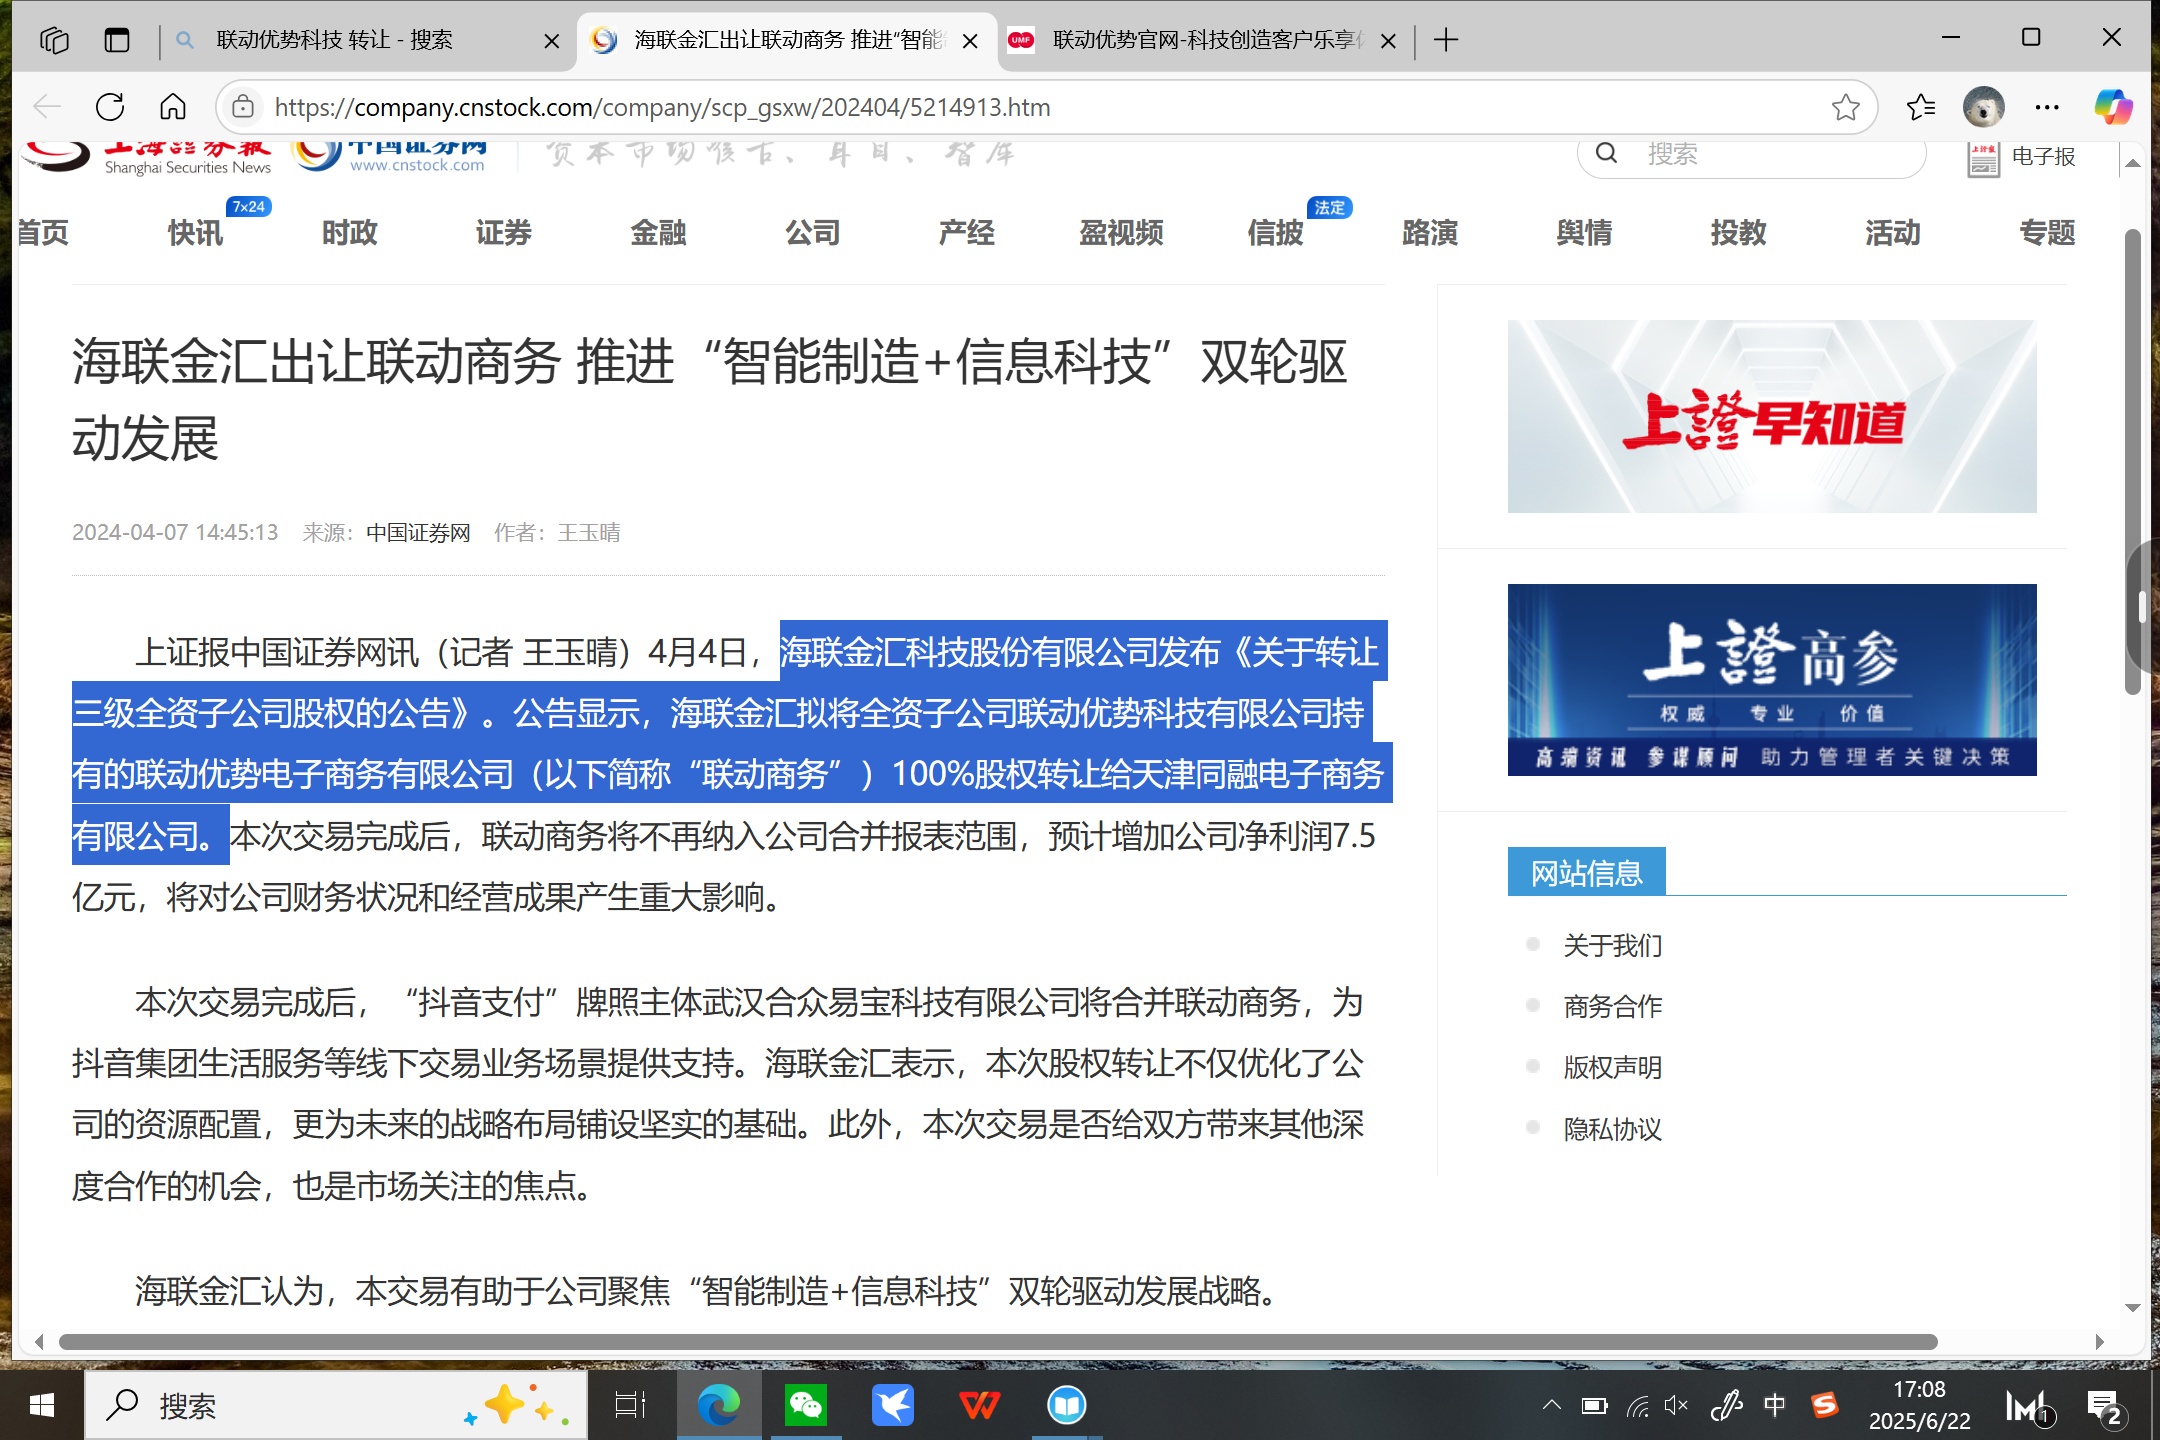Click the browser back arrow
2160x1440 pixels.
click(x=46, y=107)
